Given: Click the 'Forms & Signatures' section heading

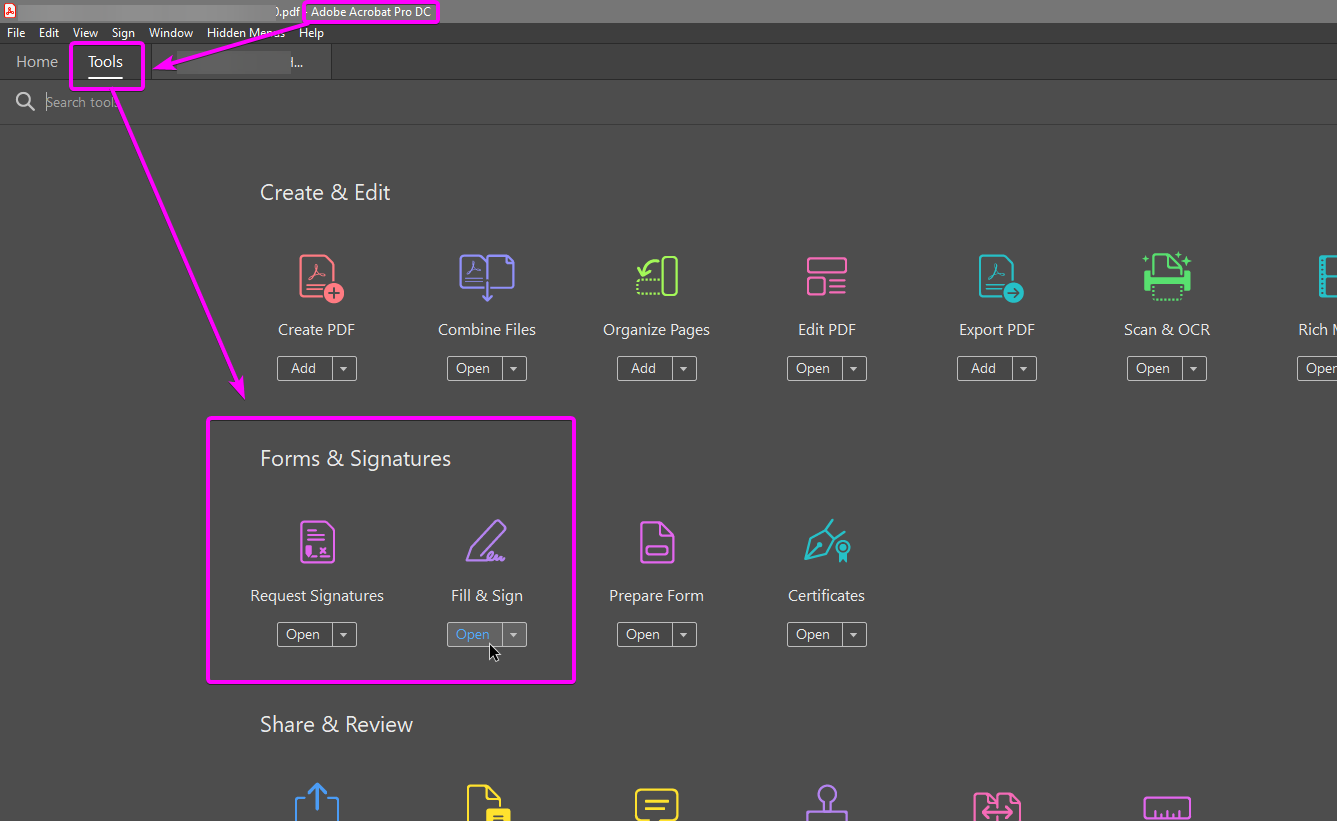Looking at the screenshot, I should (x=355, y=459).
